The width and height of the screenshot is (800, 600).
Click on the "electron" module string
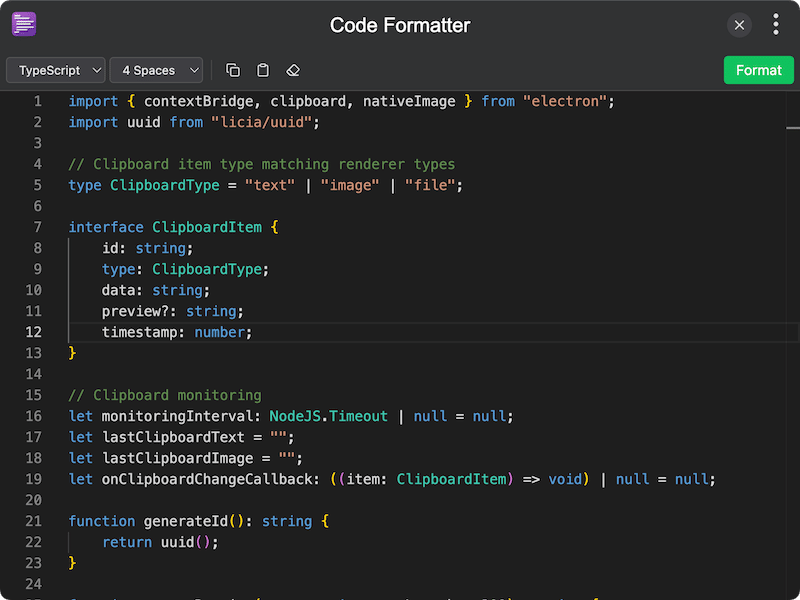click(565, 101)
